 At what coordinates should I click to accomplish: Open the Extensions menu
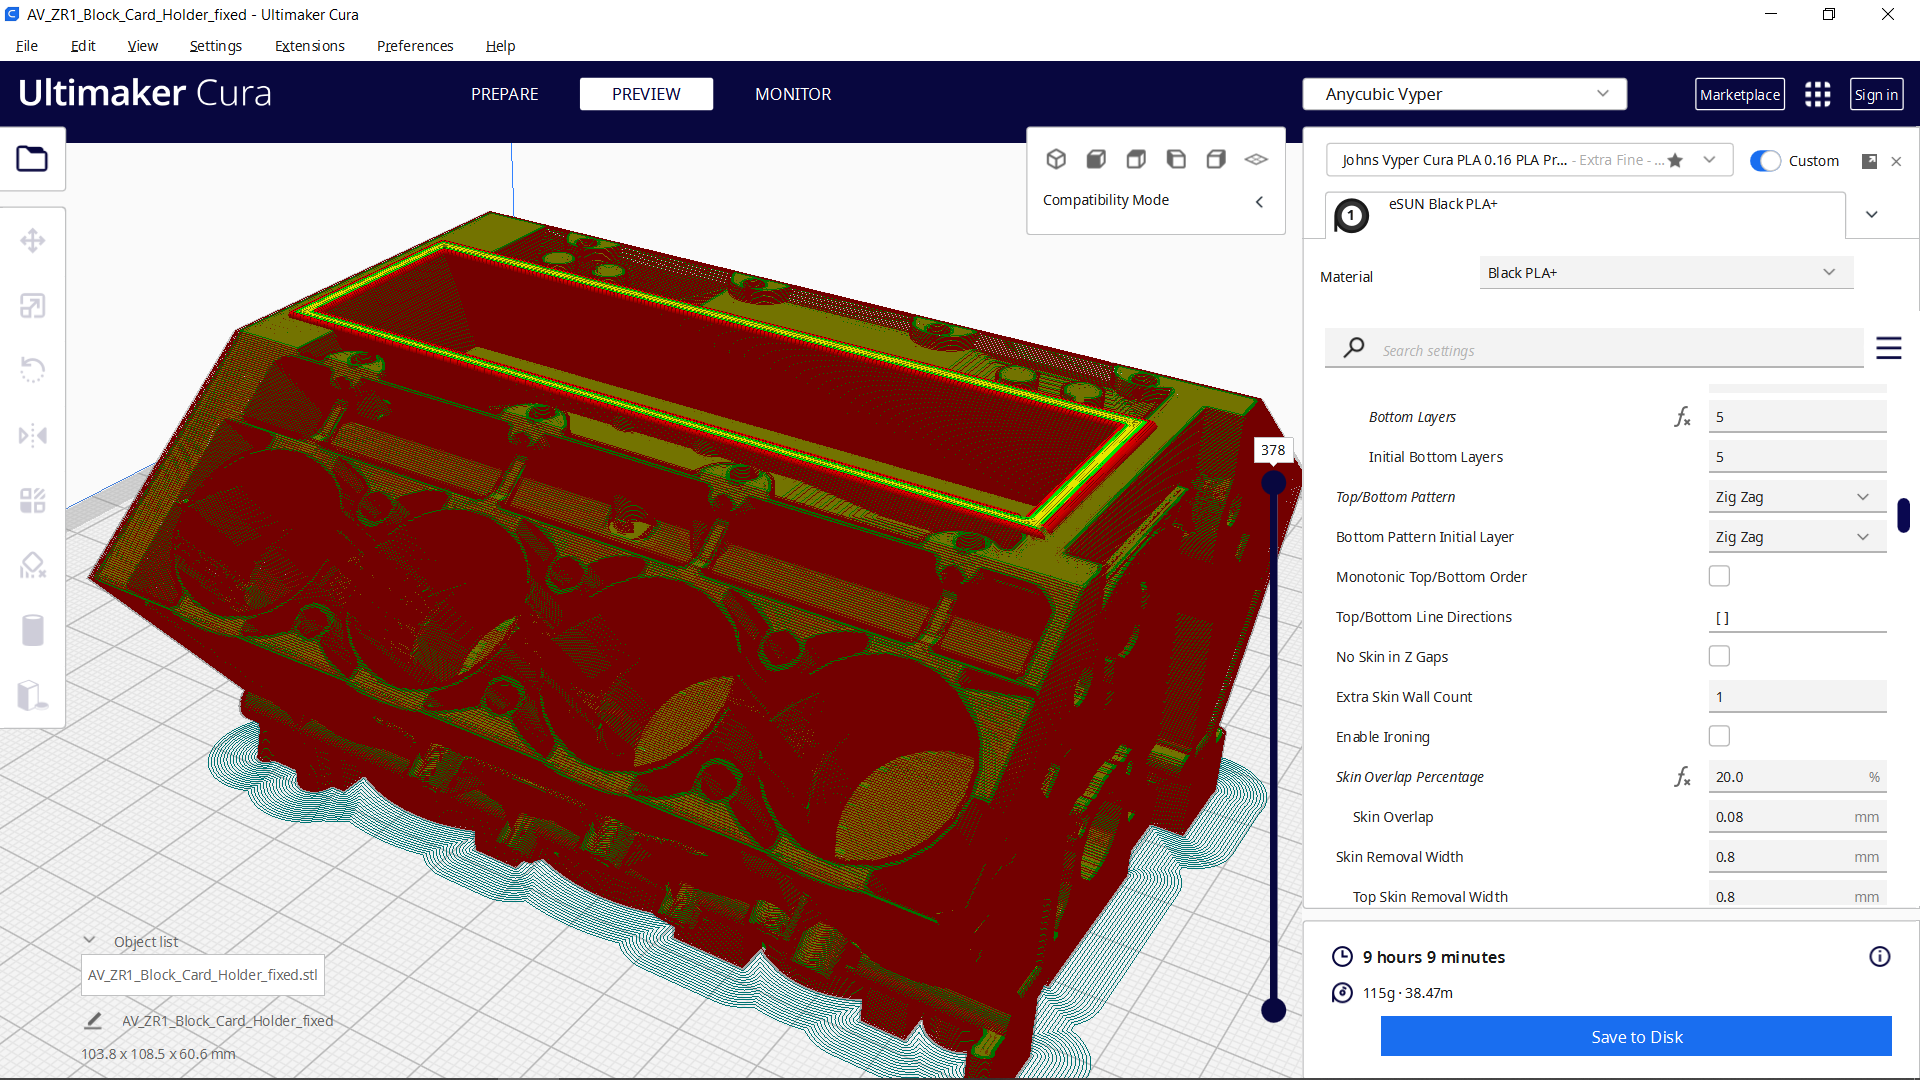[x=309, y=46]
